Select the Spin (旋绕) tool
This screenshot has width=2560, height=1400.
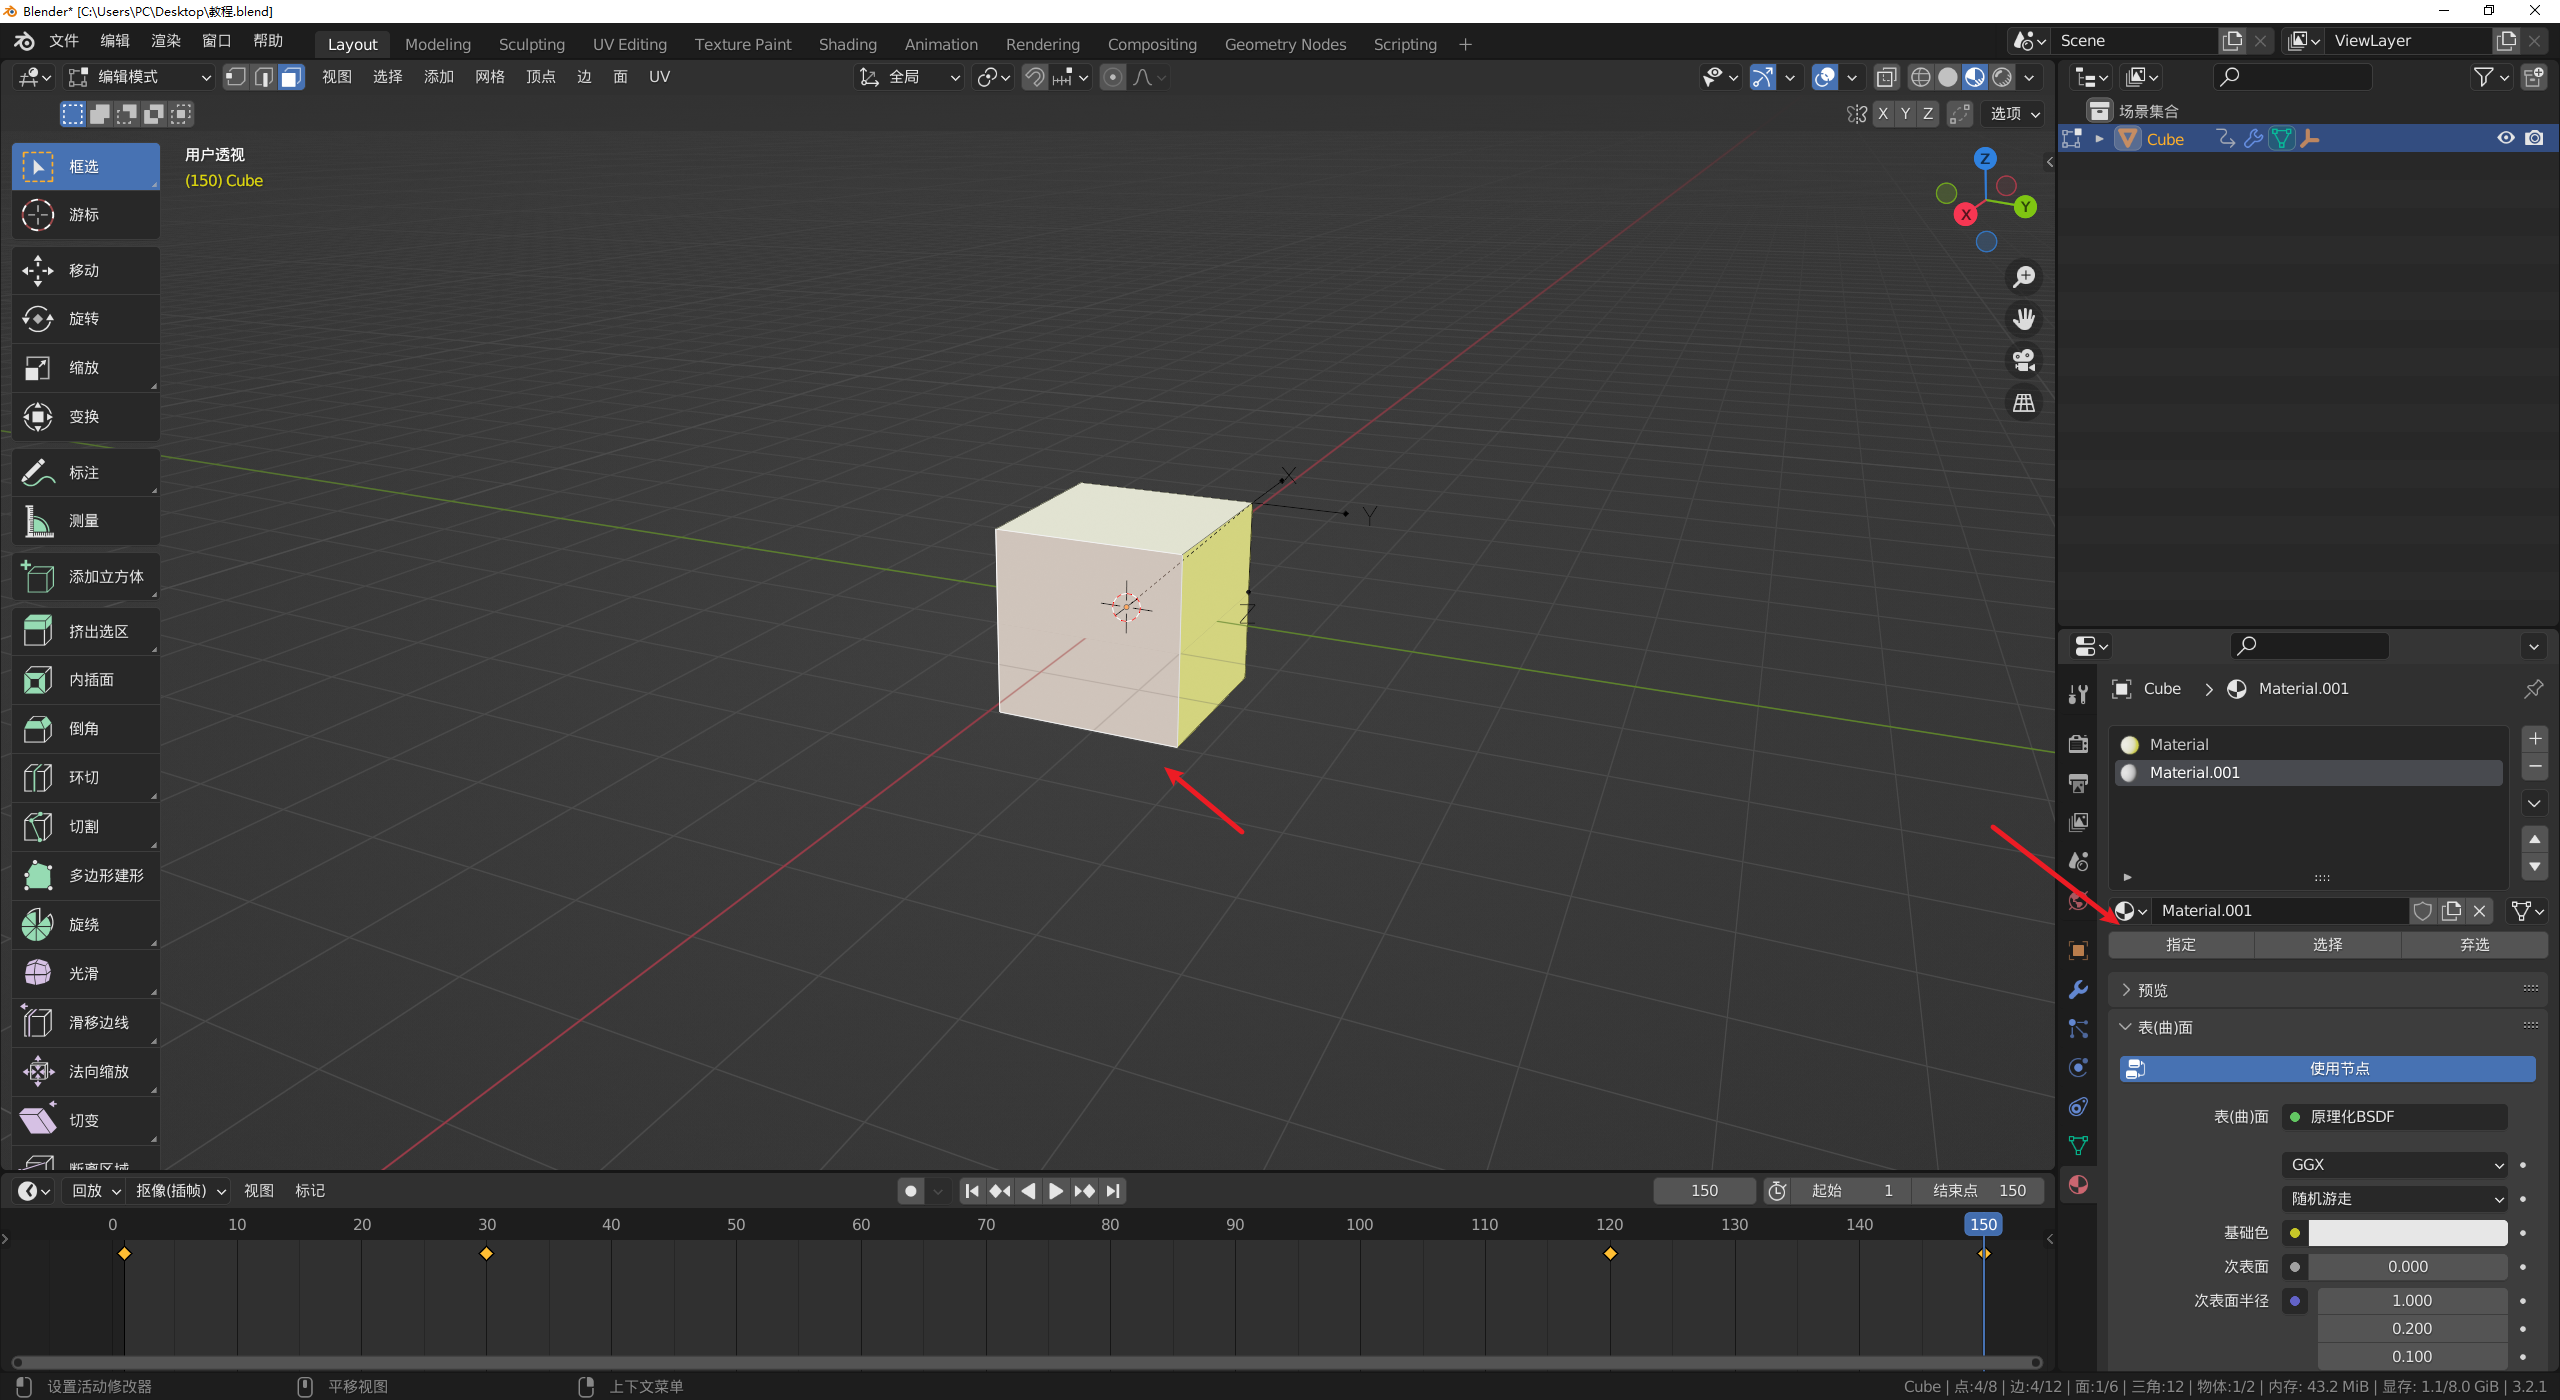coord(84,925)
